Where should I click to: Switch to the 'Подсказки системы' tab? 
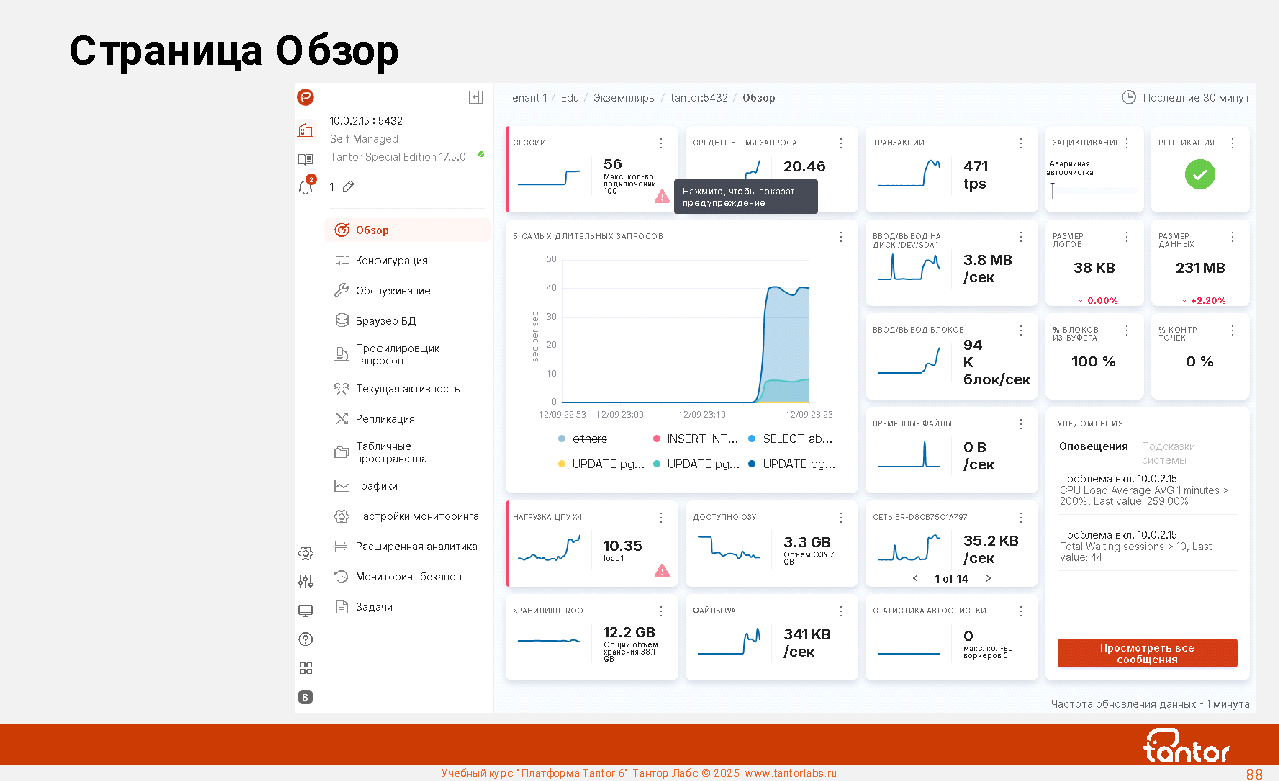(1167, 453)
